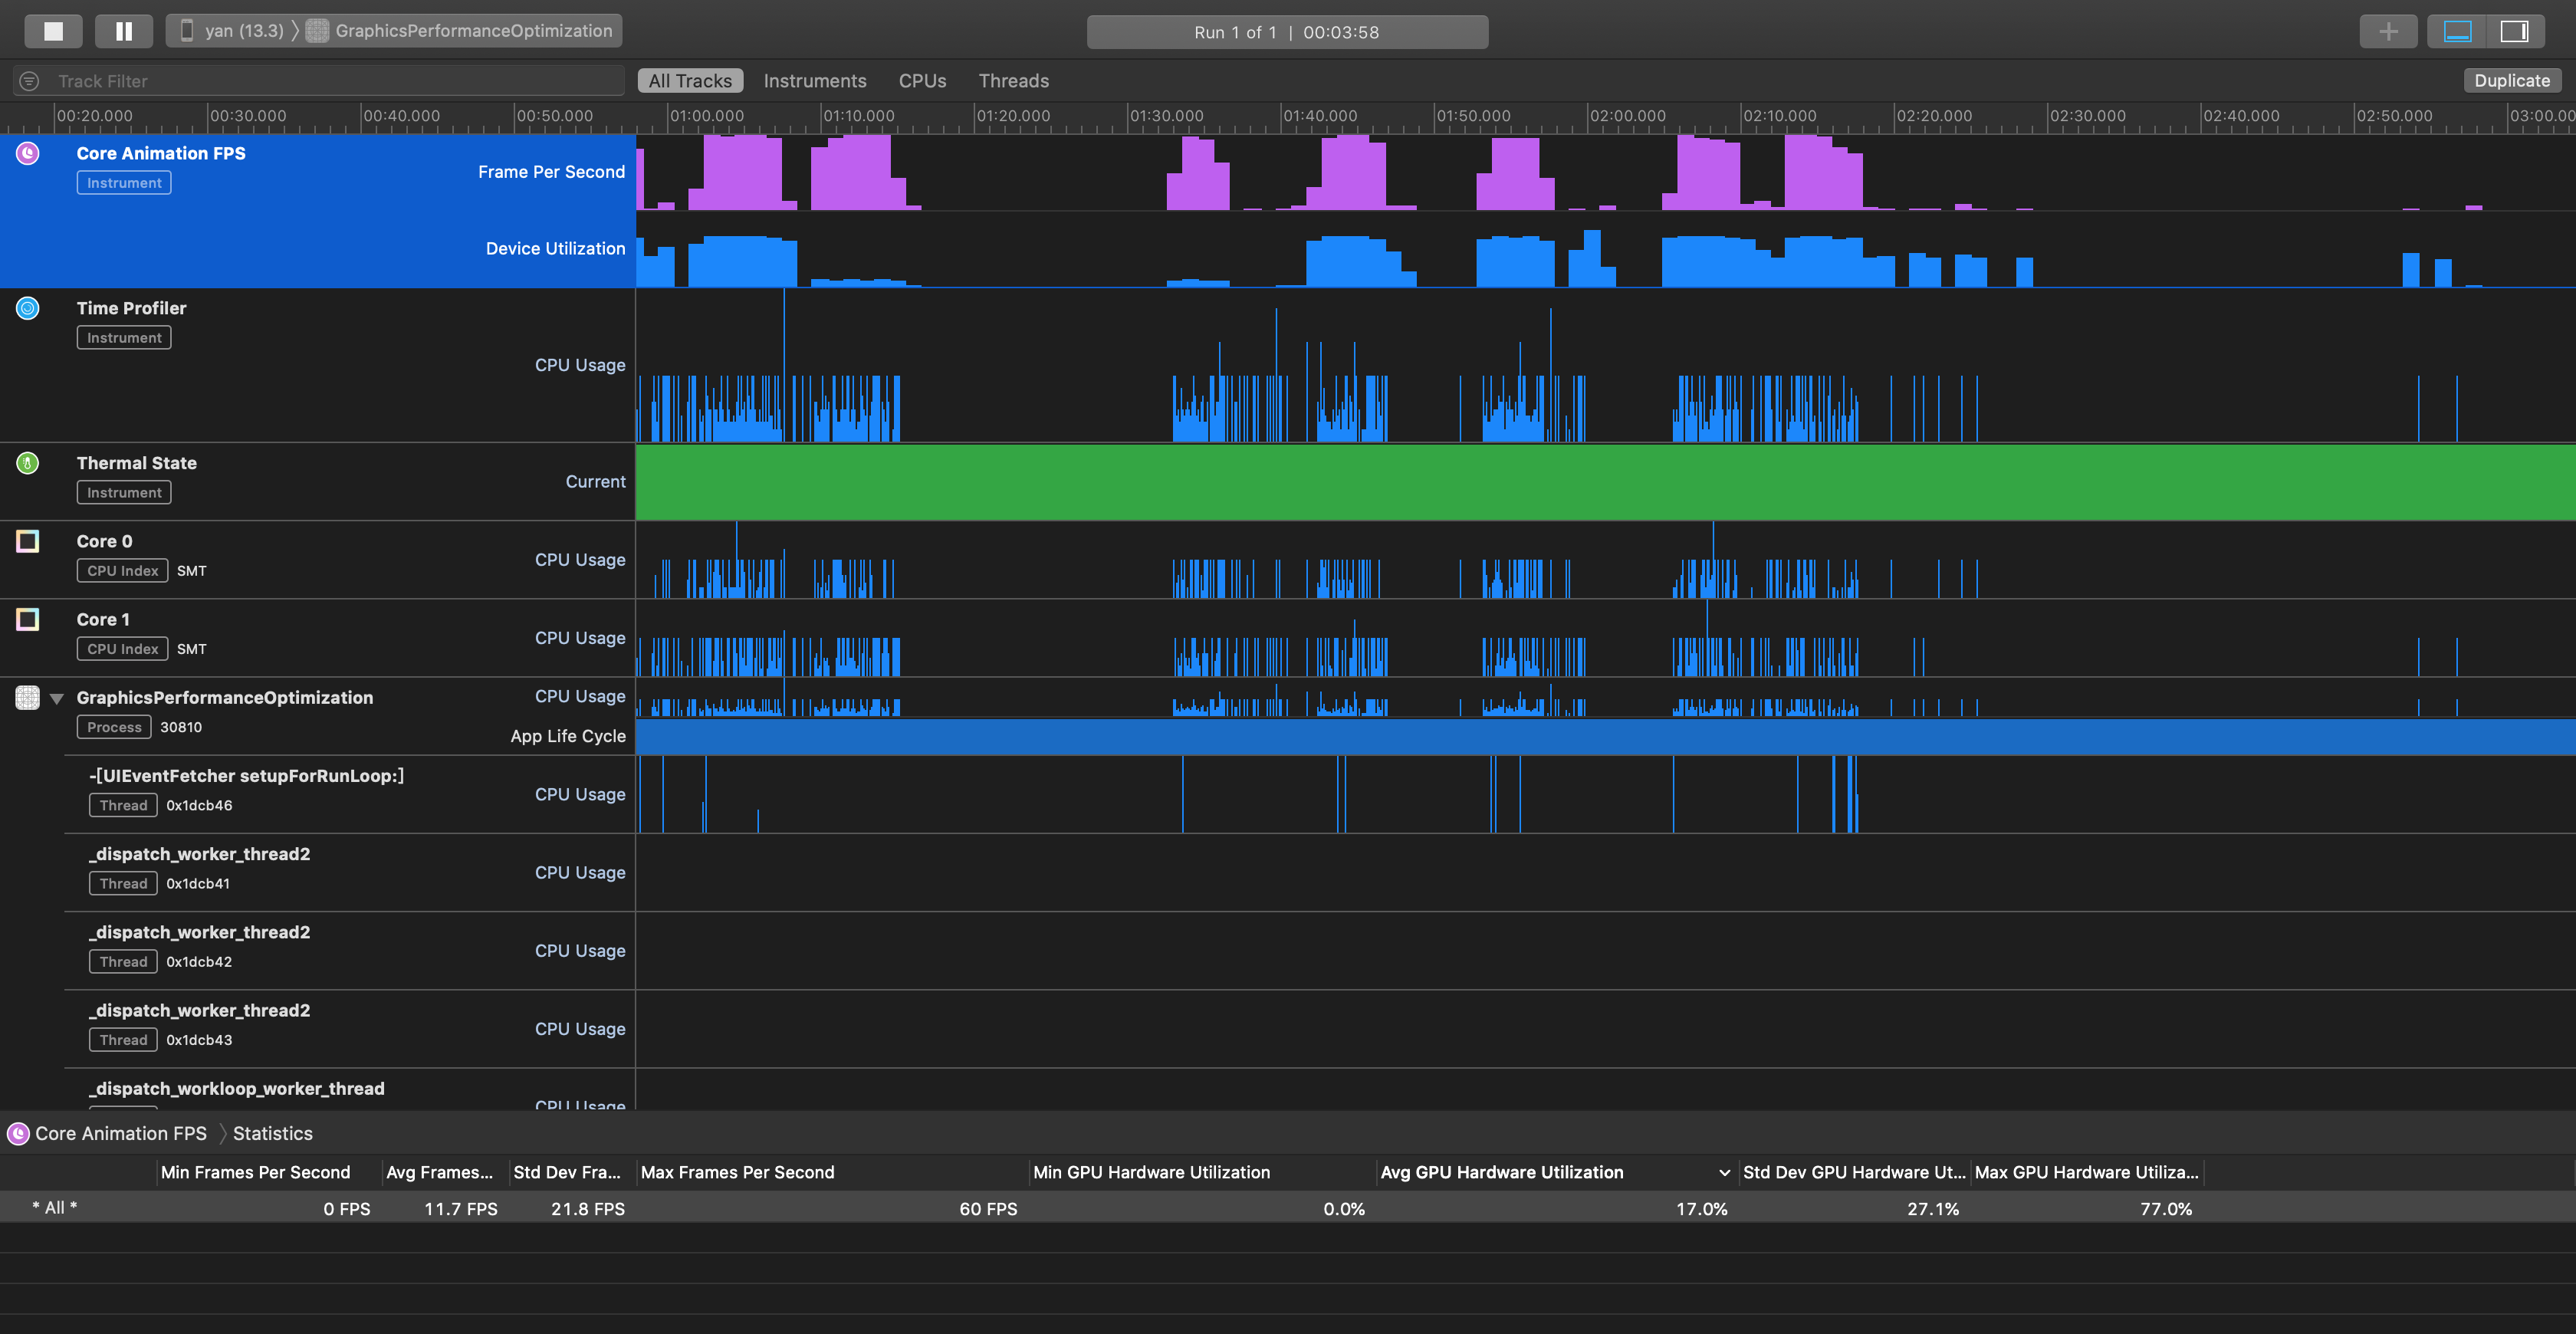Click the GraphicsPerformanceOptimization process icon
Viewport: 2576px width, 1334px height.
pyautogui.click(x=28, y=697)
